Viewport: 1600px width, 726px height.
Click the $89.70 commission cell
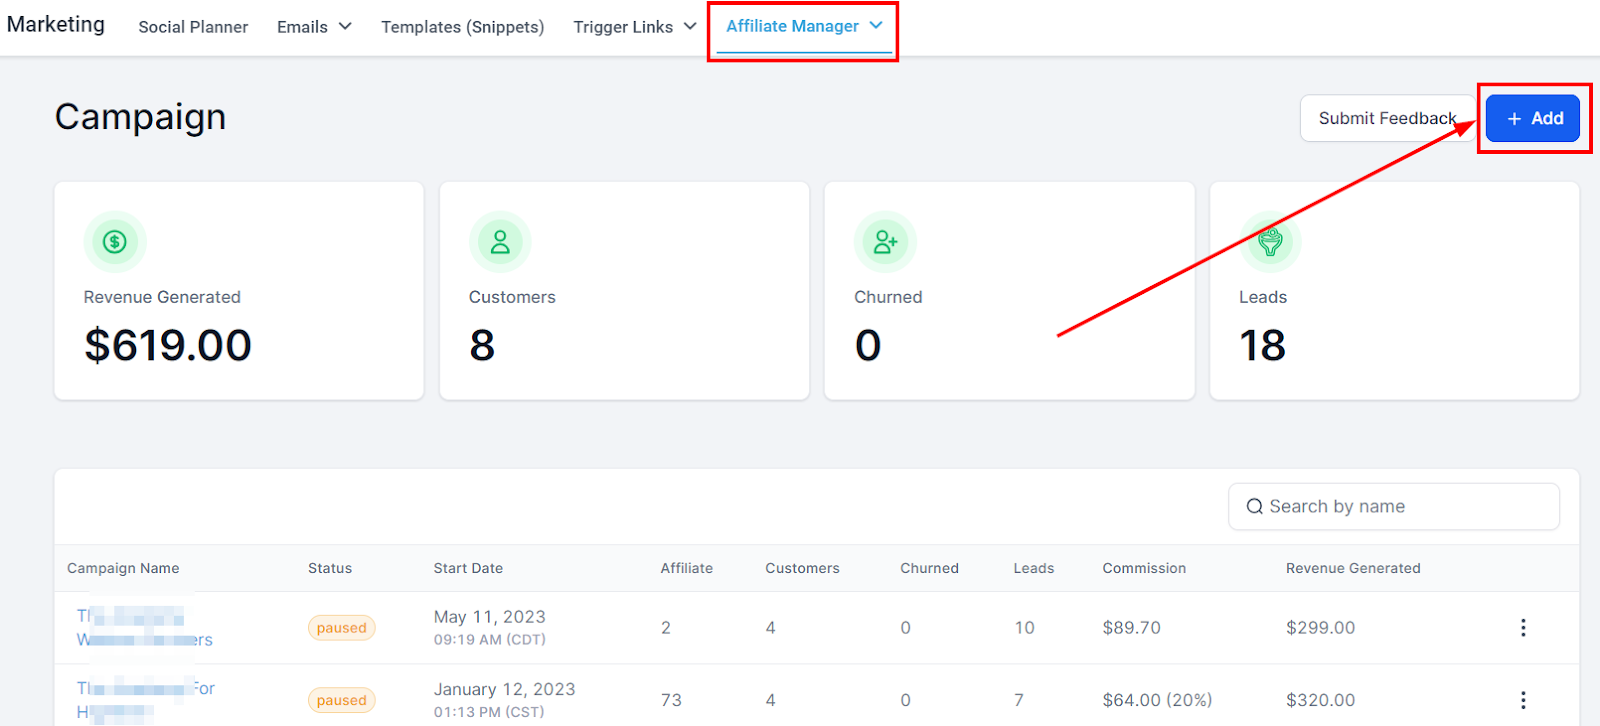[1131, 628]
